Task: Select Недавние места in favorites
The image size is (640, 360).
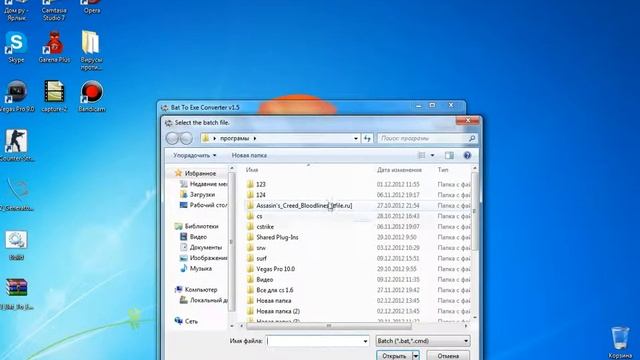Action: pos(203,184)
